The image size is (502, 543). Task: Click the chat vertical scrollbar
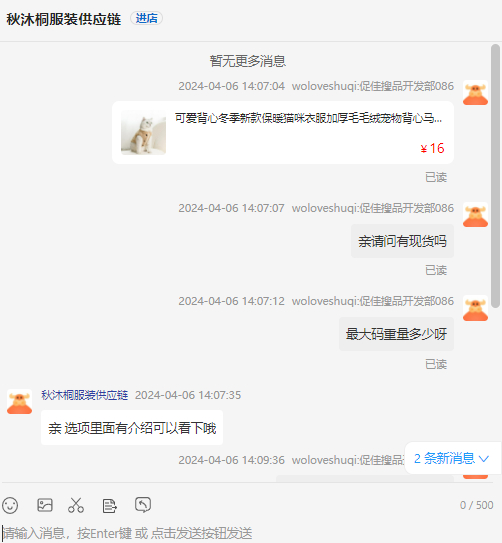tap(495, 176)
